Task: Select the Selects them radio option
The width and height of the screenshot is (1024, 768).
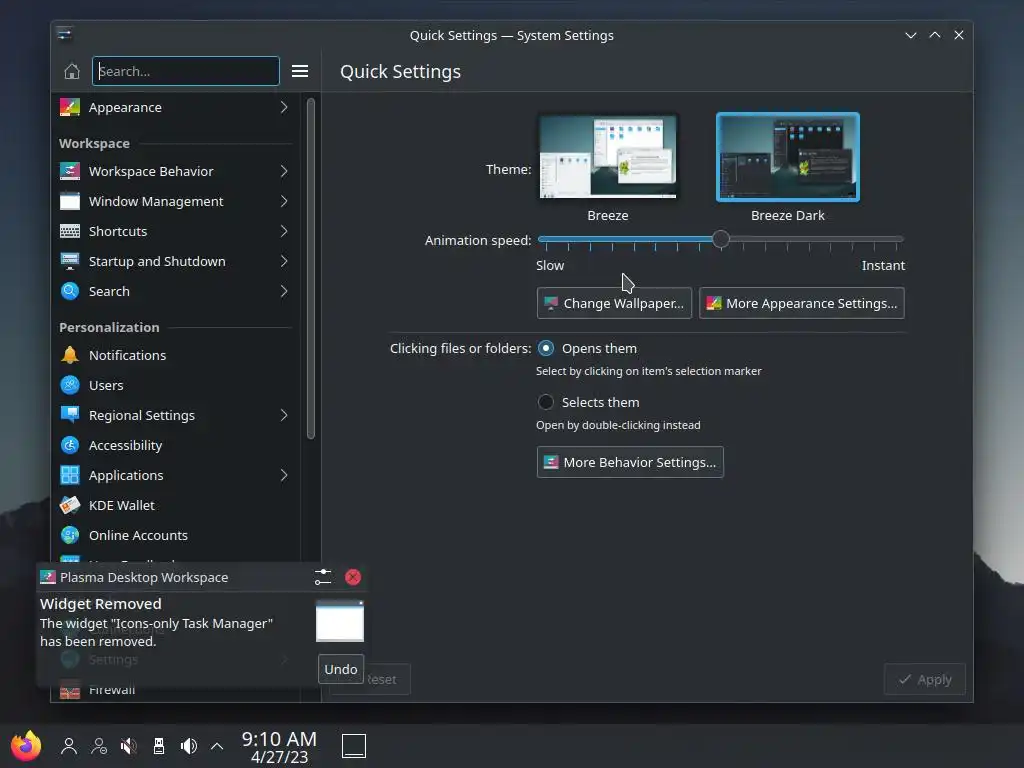Action: [x=545, y=402]
